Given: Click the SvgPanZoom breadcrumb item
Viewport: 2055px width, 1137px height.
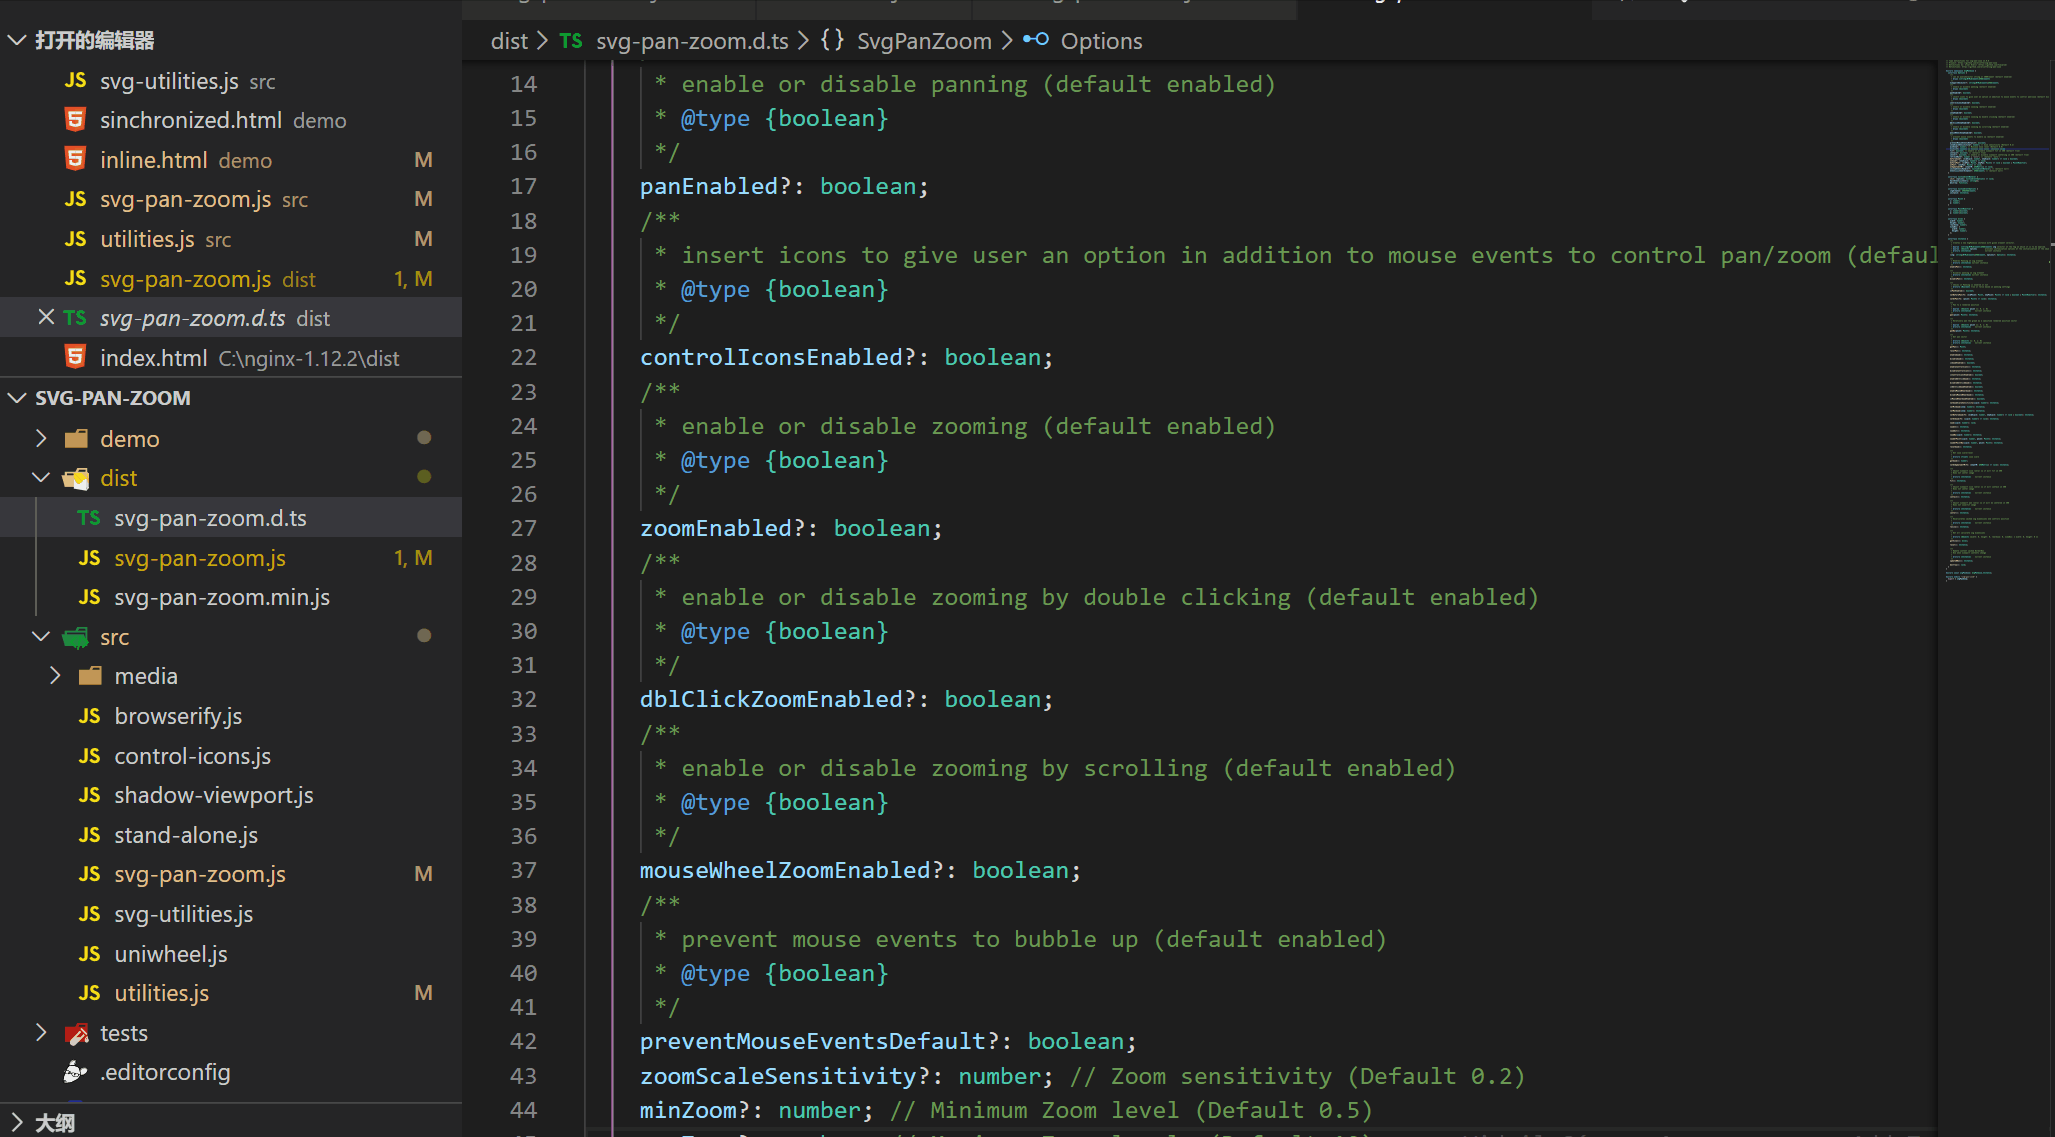Looking at the screenshot, I should (x=923, y=41).
